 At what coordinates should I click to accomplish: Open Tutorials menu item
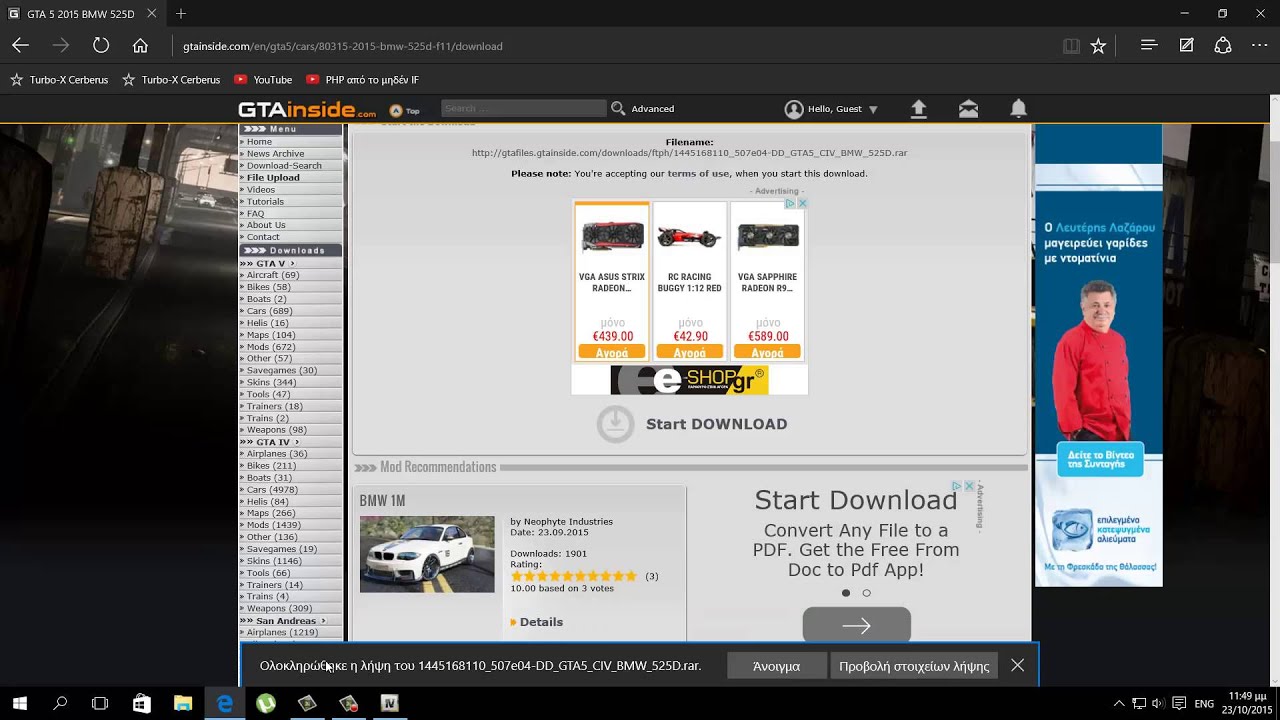[265, 202]
